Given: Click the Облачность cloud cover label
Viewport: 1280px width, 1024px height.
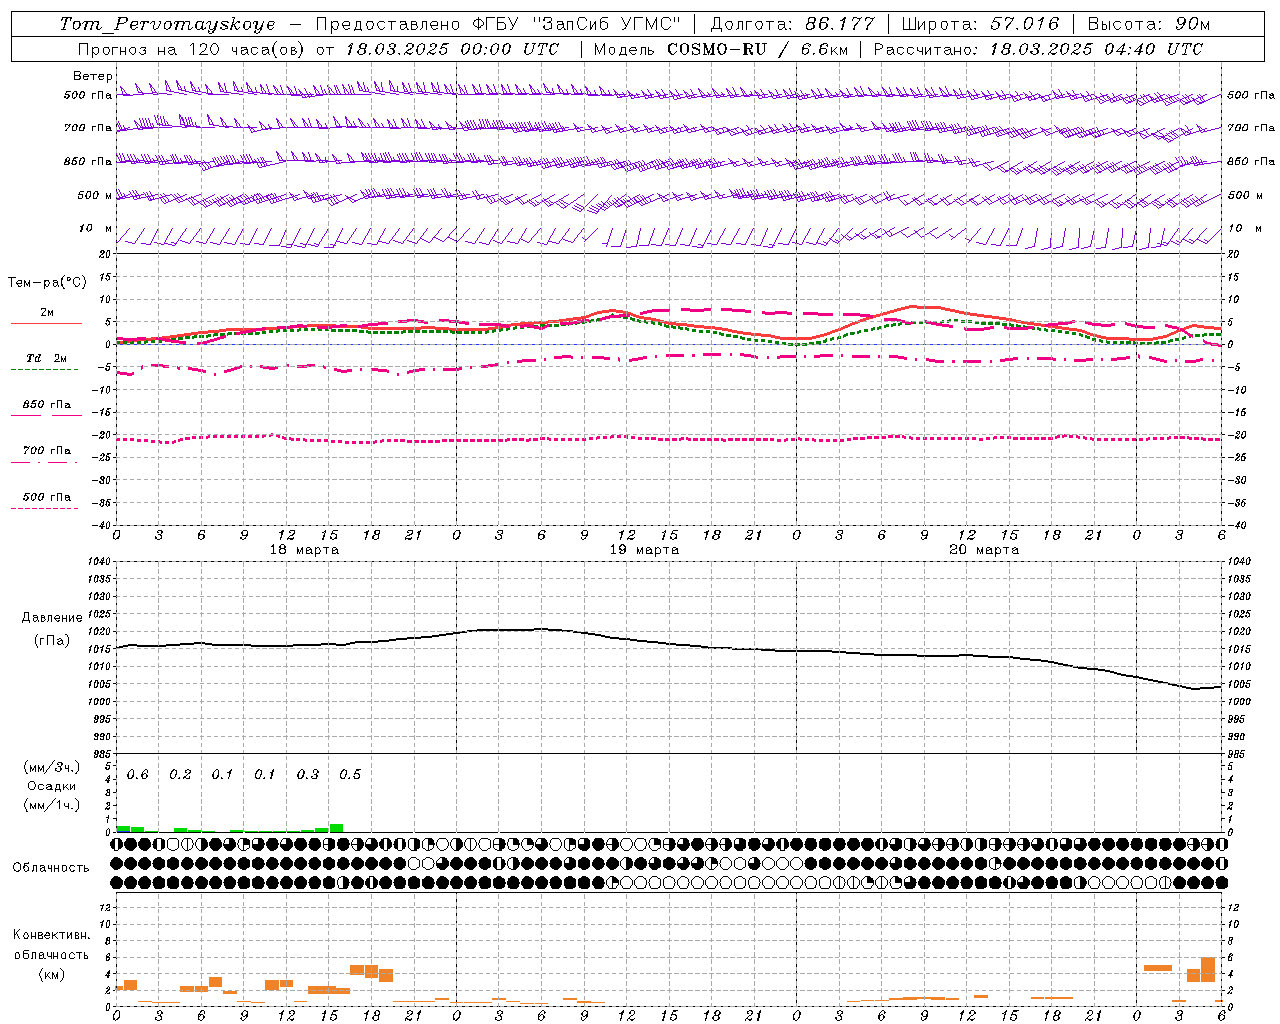Looking at the screenshot, I should 51,868.
